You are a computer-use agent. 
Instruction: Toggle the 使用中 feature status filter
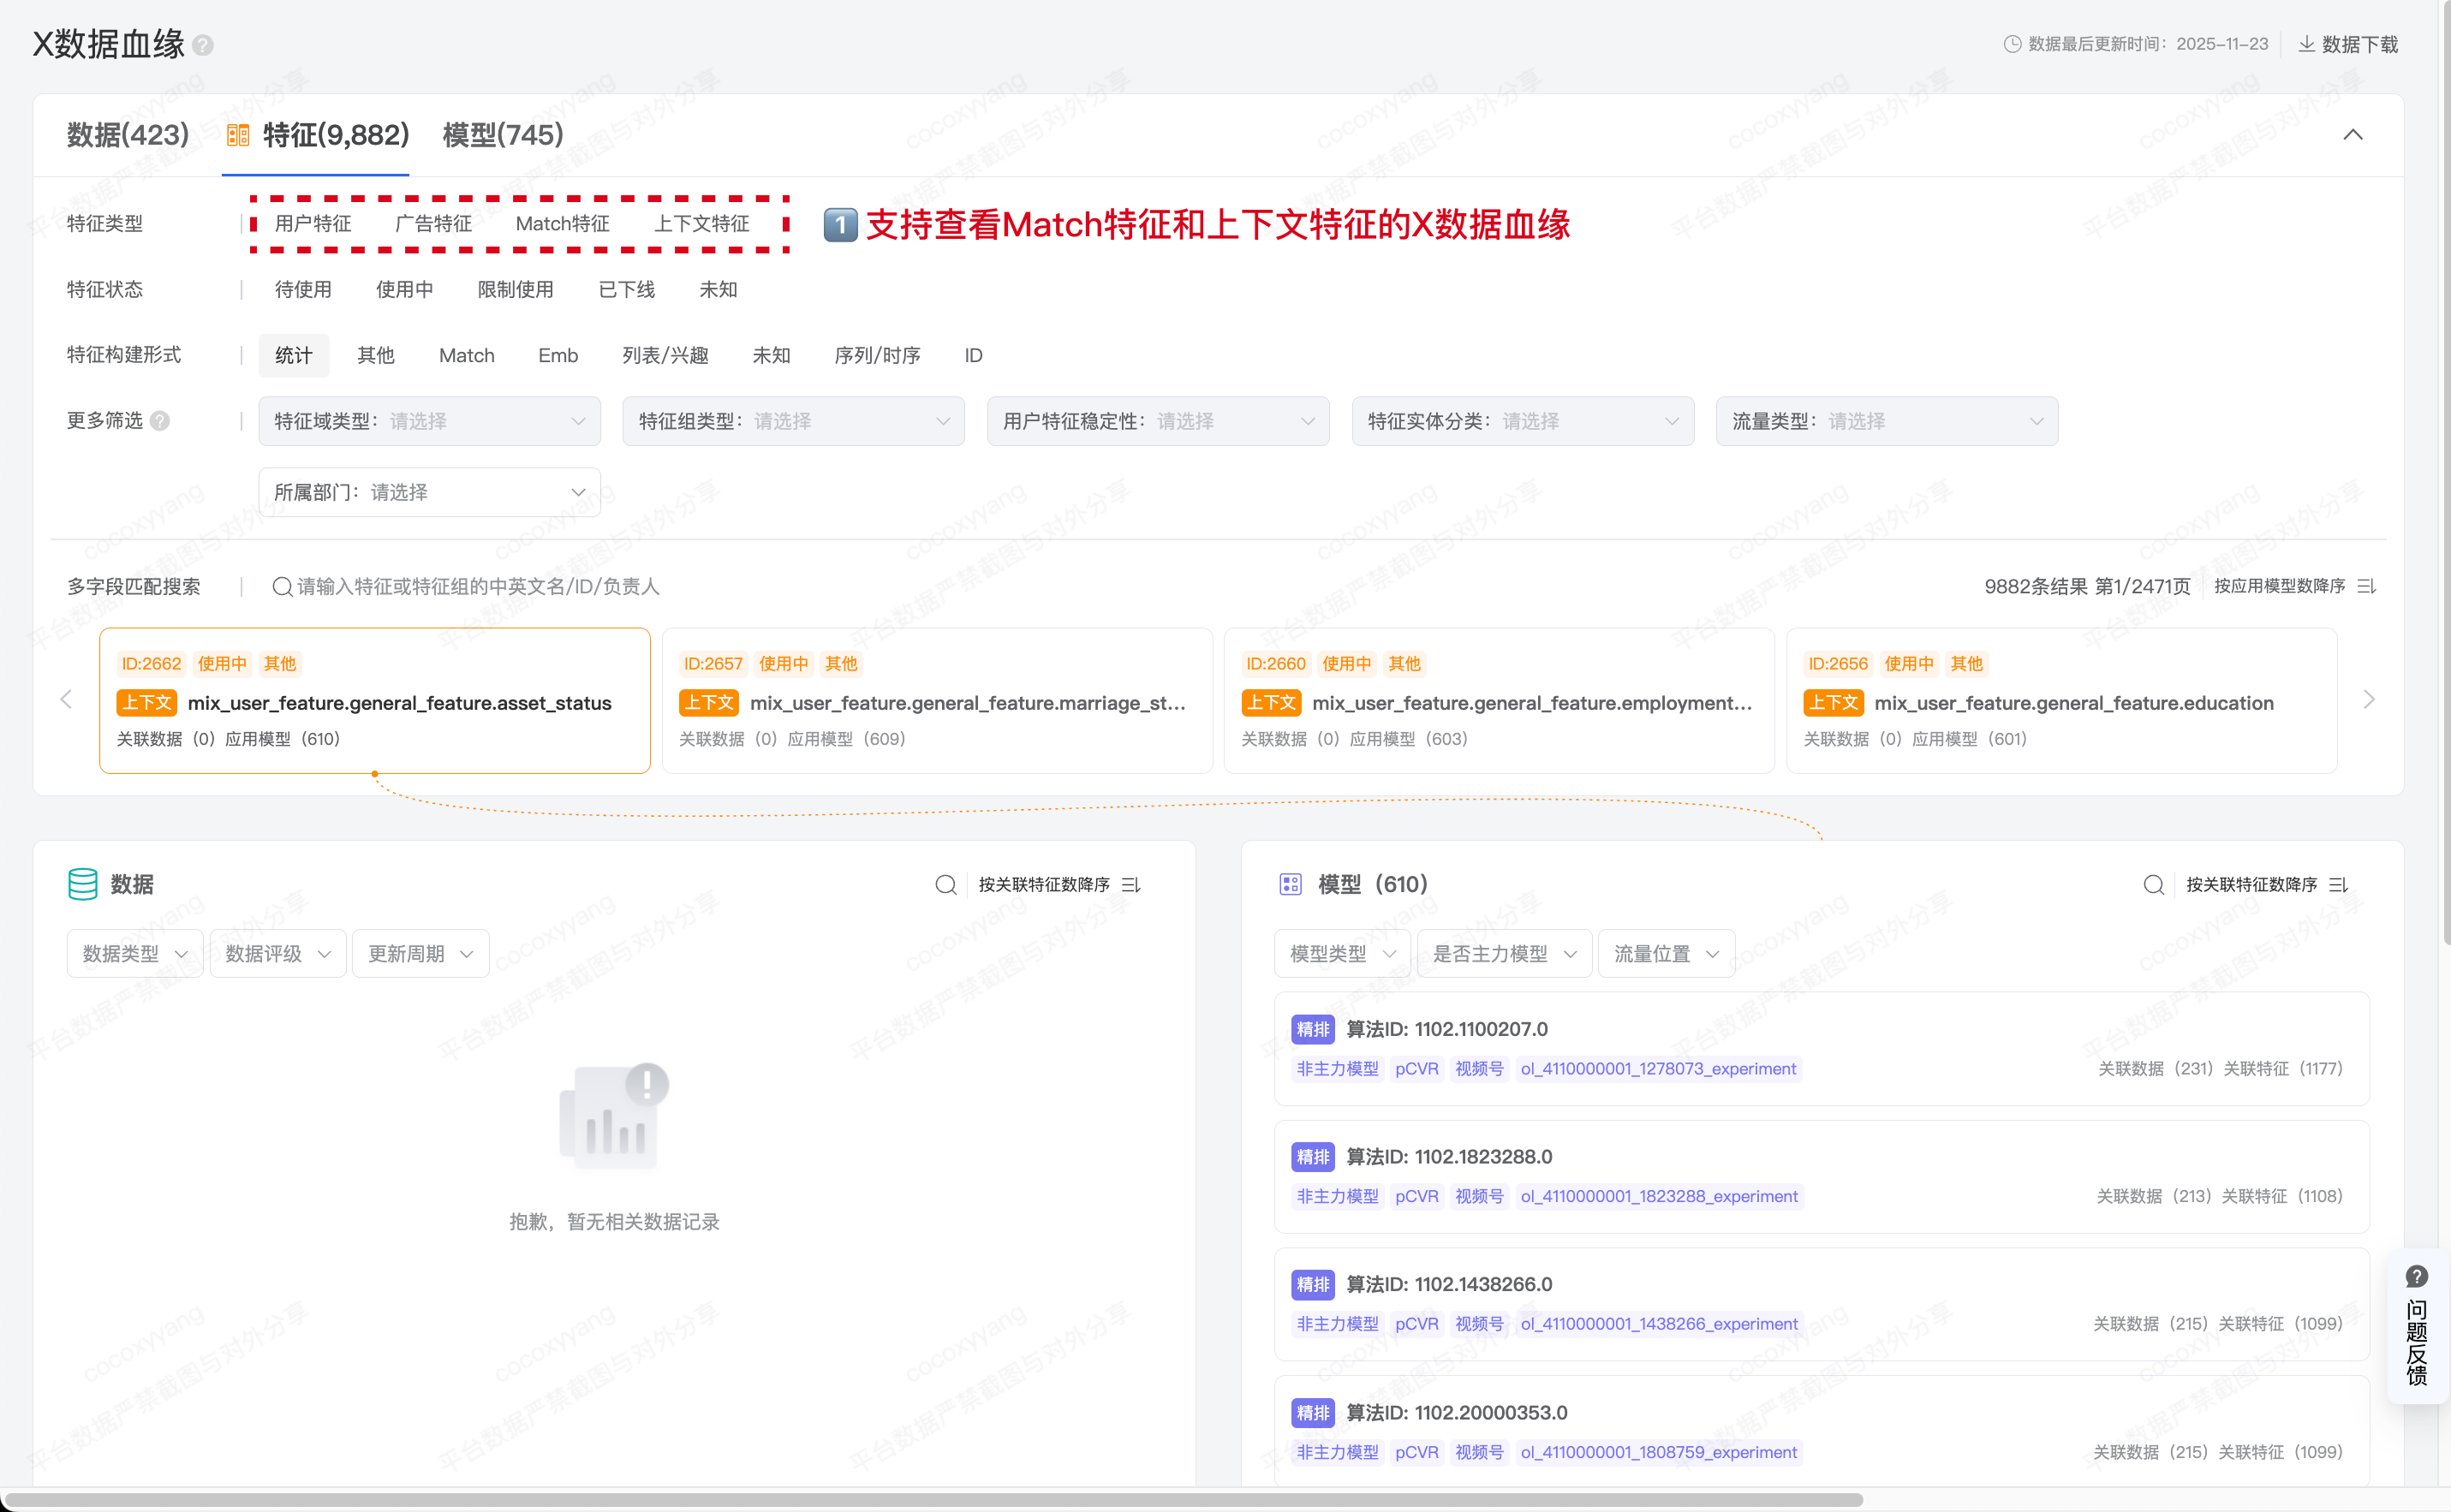tap(404, 290)
